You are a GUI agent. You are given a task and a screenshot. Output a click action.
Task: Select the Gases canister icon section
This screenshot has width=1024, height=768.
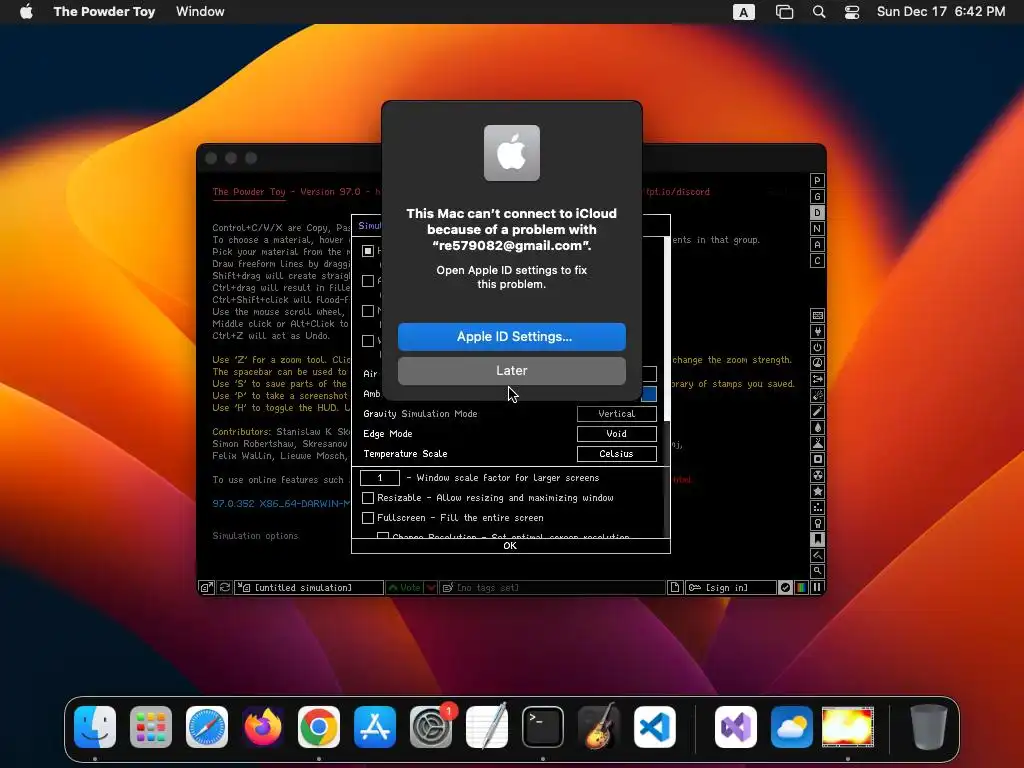pos(817,411)
